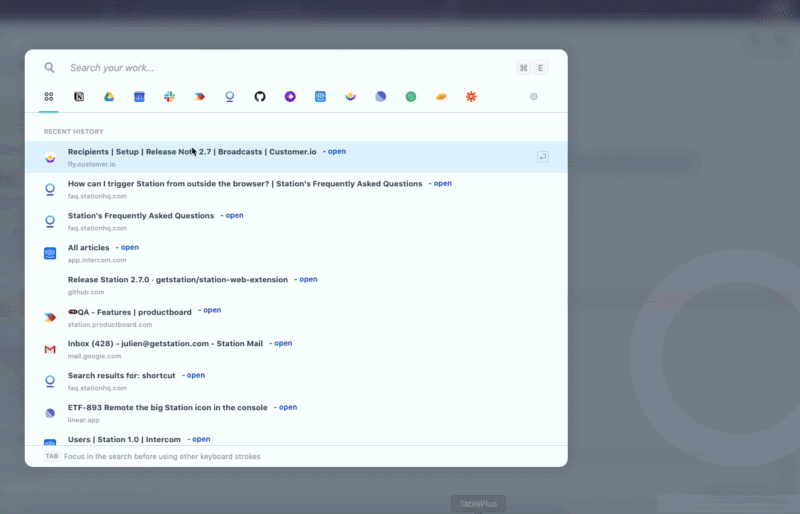Screen dimensions: 800x514
Task: Click the ⌘ shortcut key badge
Action: [x=523, y=68]
